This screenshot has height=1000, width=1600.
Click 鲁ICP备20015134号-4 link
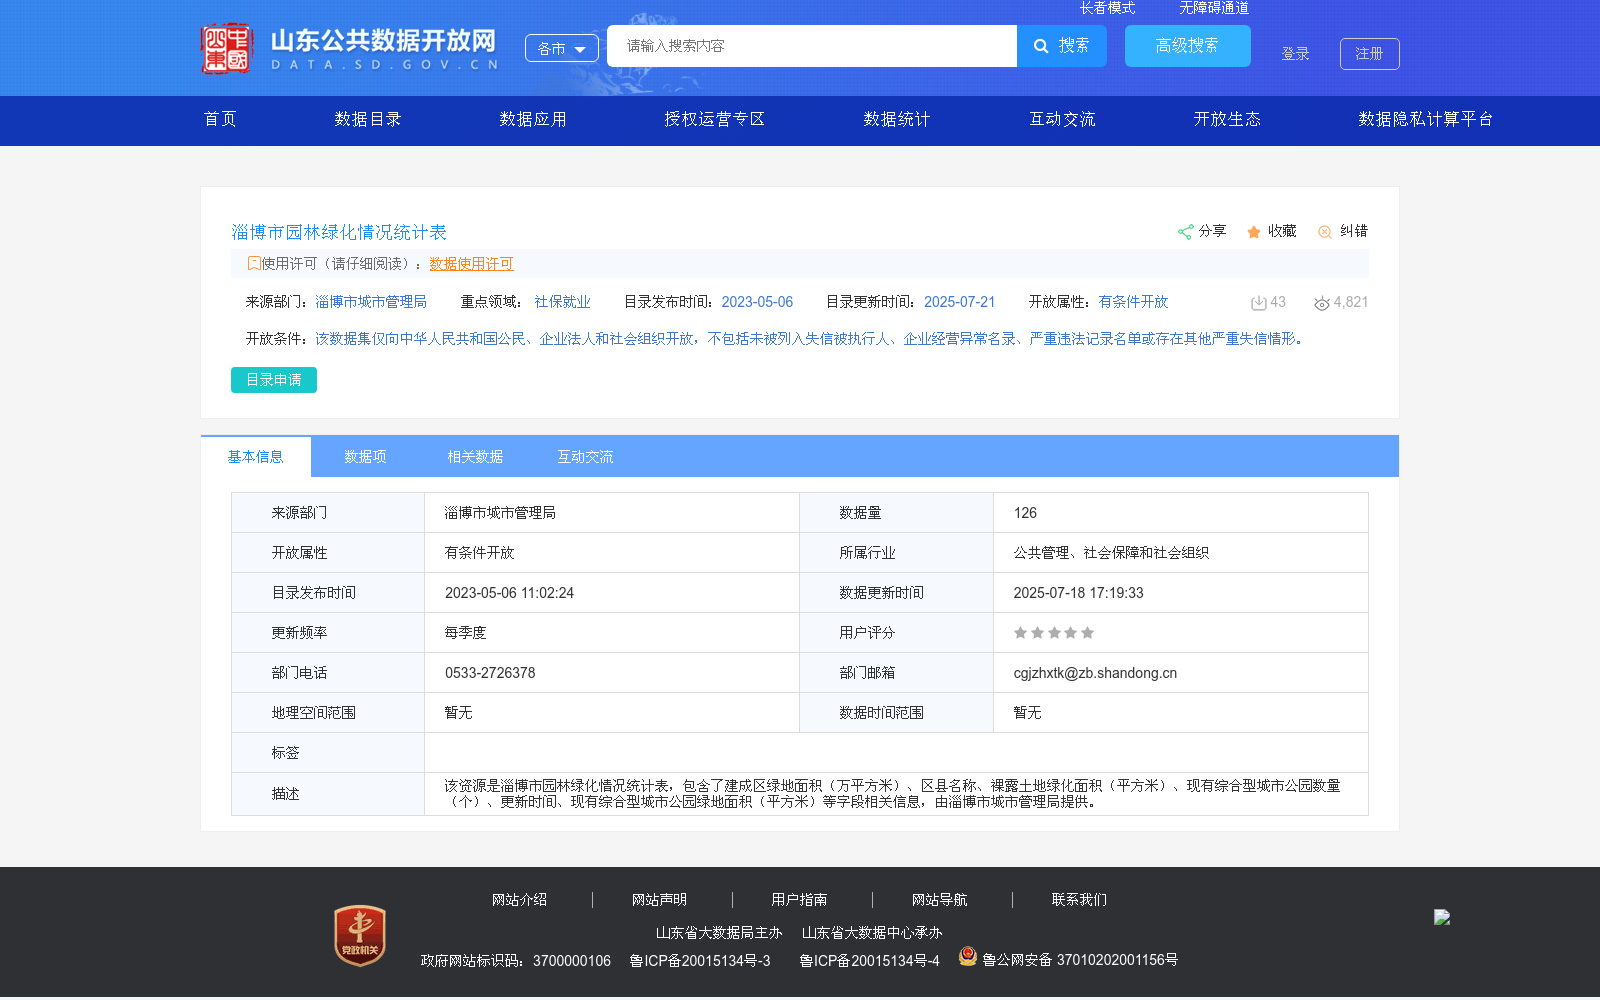[869, 961]
